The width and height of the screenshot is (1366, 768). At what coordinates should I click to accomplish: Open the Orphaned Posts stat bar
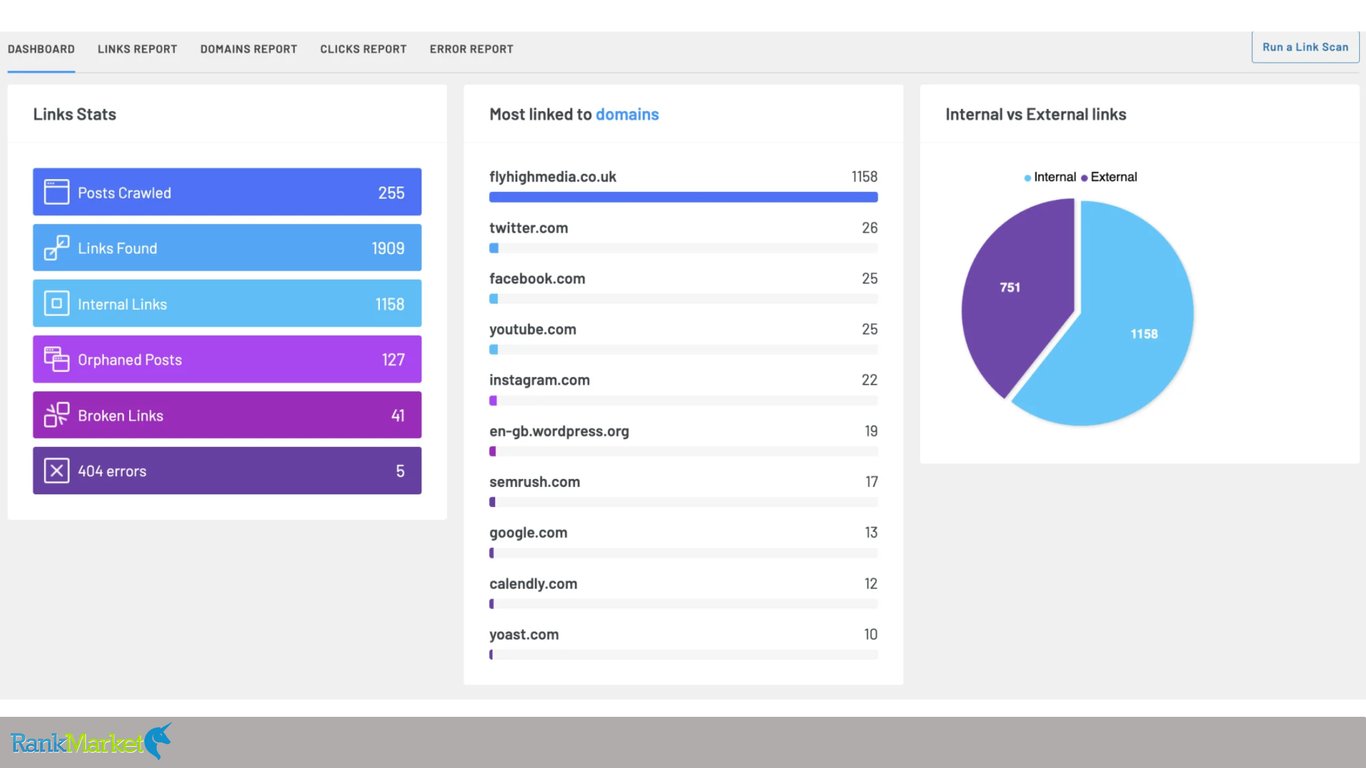[x=227, y=359]
